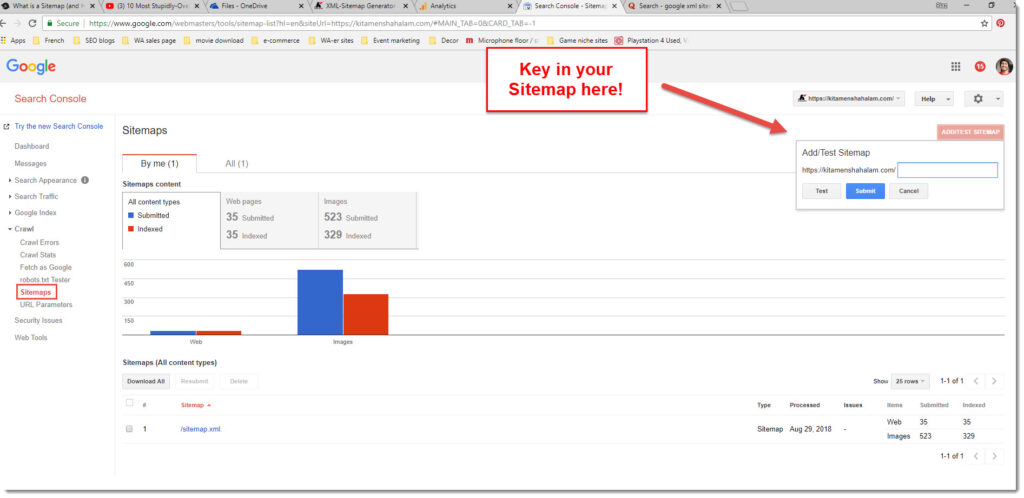This screenshot has height=498, width=1024.
Task: Open the Google apps grid icon
Action: [x=955, y=67]
